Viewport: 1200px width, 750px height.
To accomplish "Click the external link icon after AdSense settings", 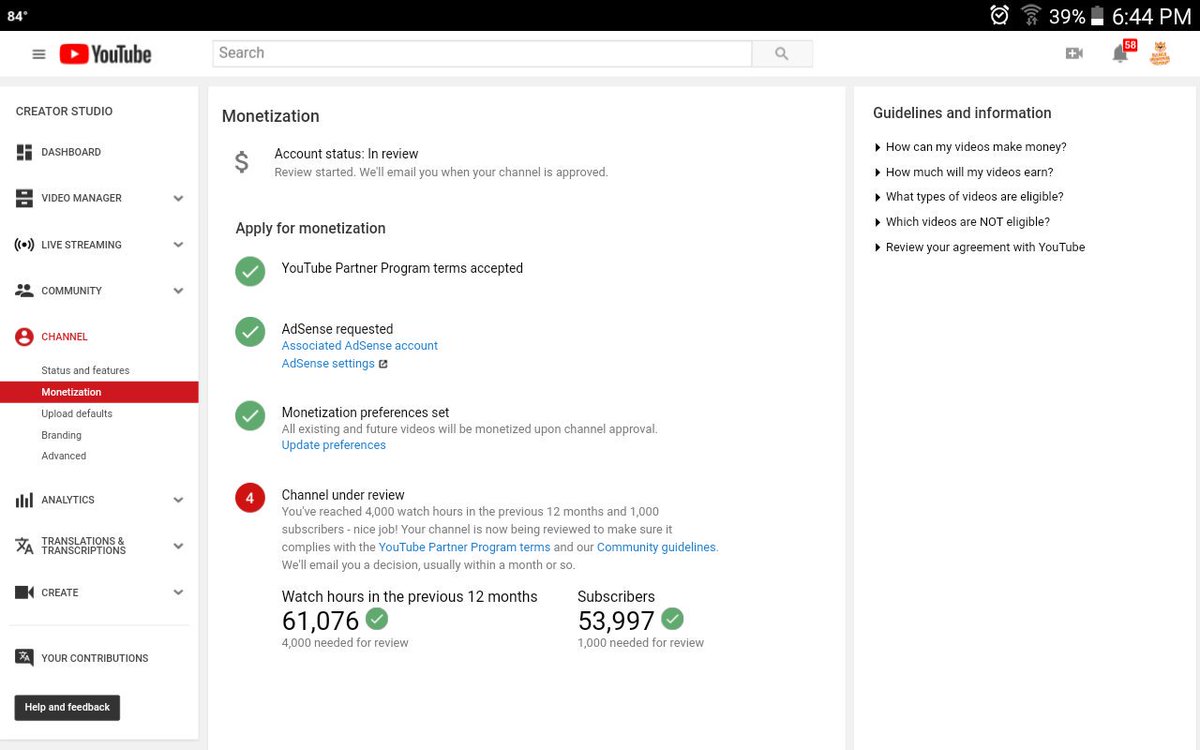I will click(383, 364).
